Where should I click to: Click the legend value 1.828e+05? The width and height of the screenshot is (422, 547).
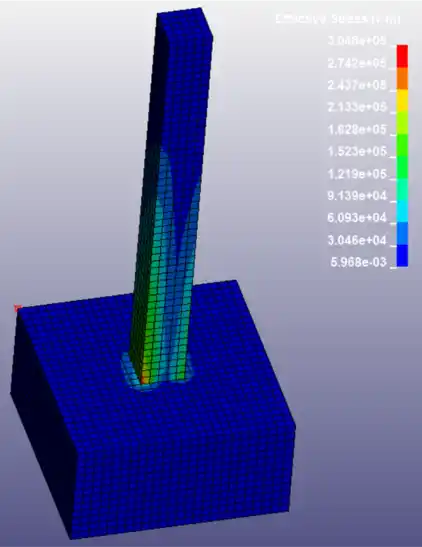(x=357, y=130)
